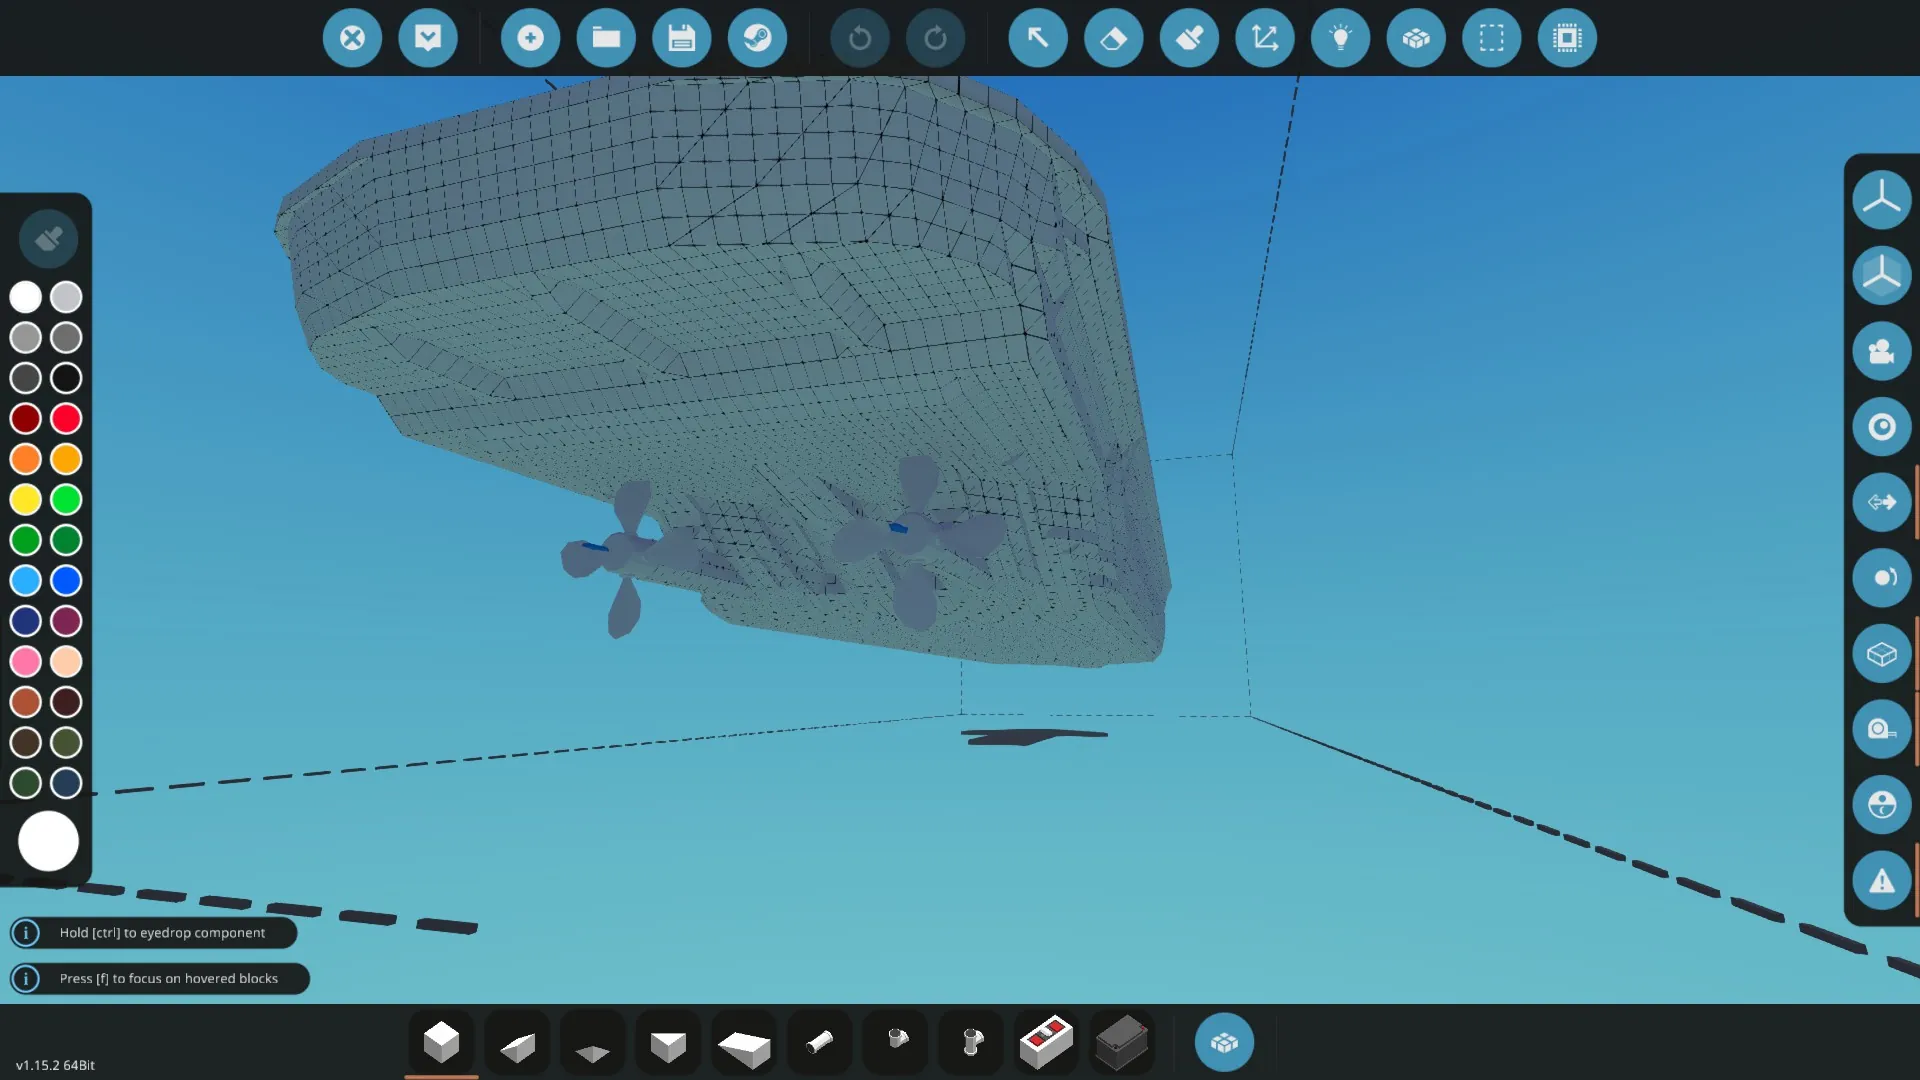Click the save vehicle floppy icon

pyautogui.click(x=681, y=38)
